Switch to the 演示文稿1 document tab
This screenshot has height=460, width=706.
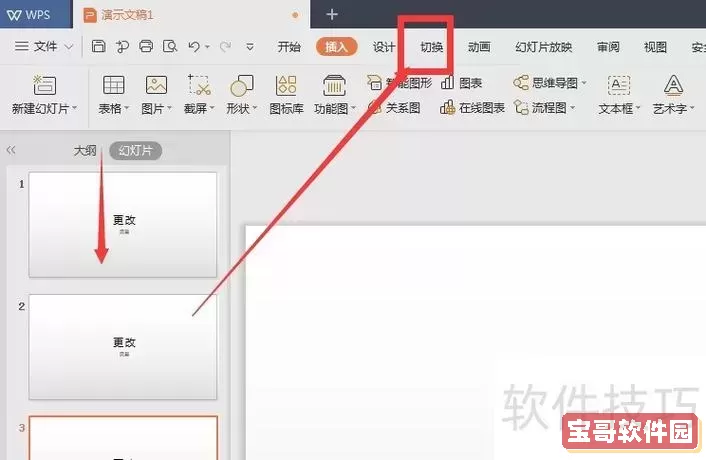click(191, 15)
